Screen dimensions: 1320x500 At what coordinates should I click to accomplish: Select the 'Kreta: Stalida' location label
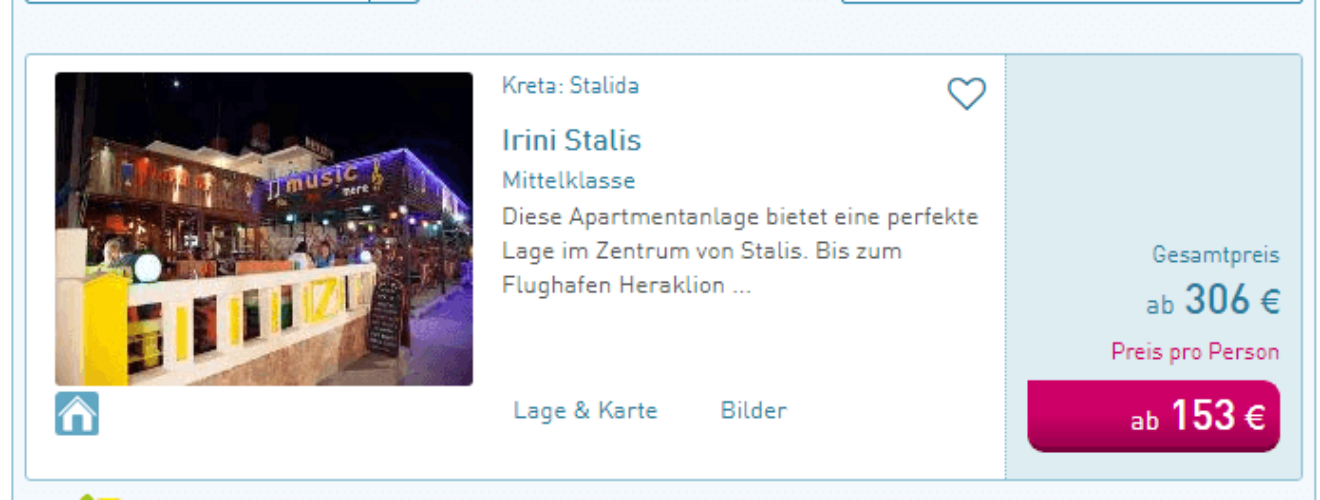570,86
